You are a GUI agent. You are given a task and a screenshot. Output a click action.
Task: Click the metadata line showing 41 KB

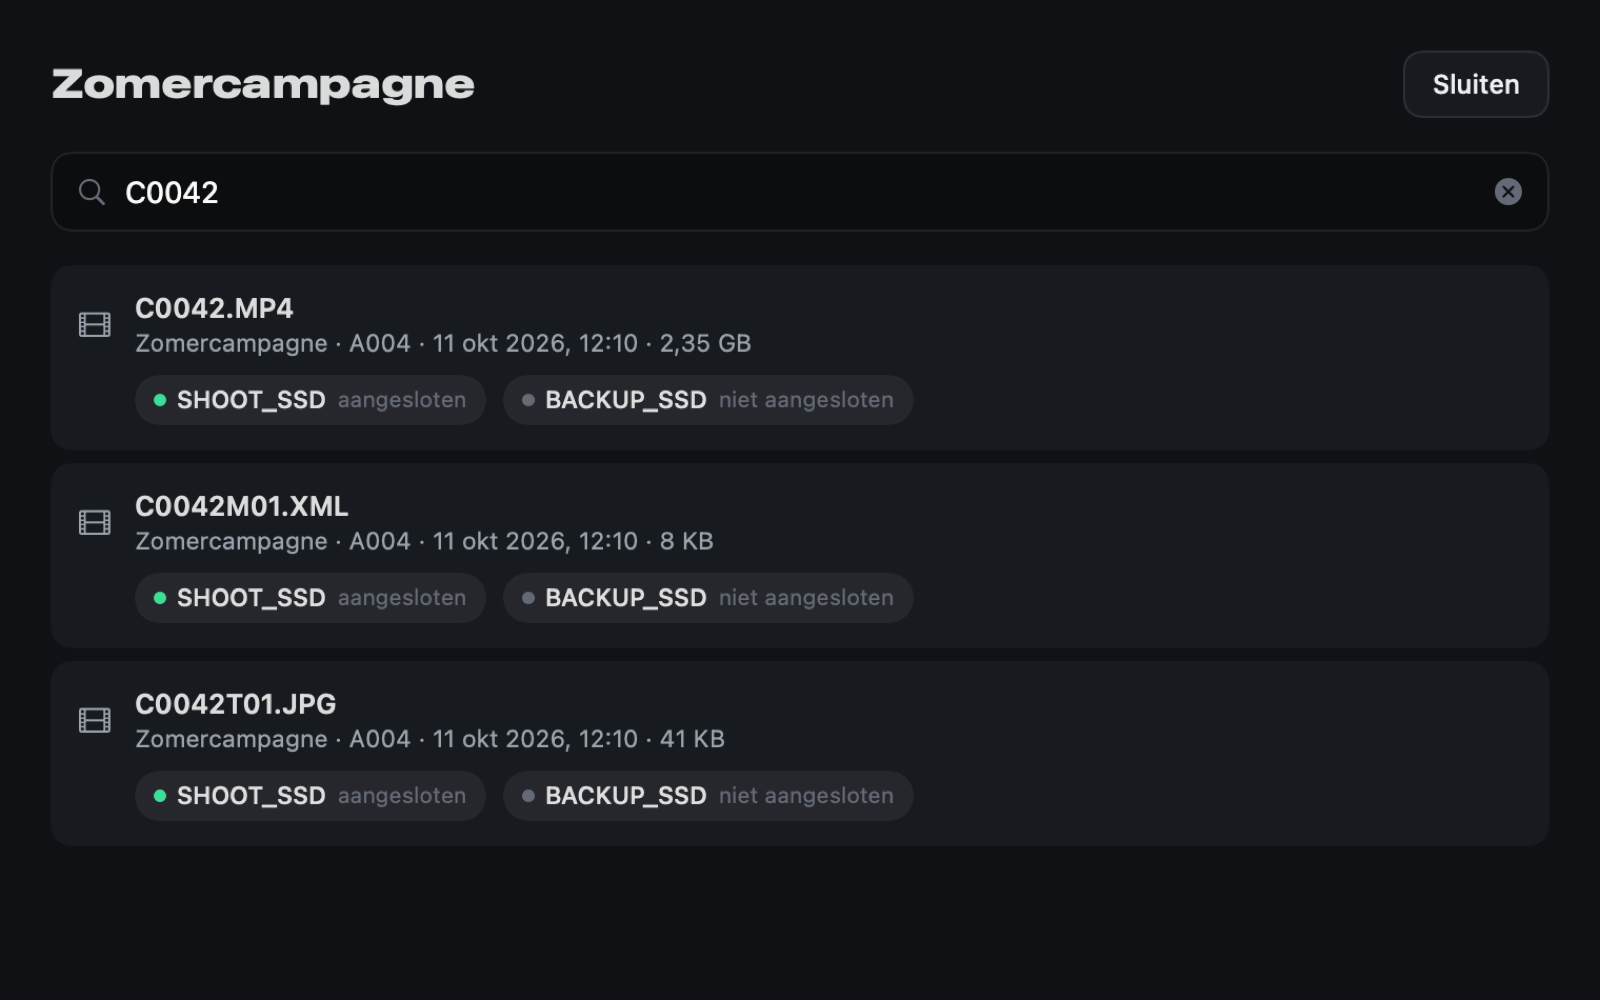(x=430, y=740)
